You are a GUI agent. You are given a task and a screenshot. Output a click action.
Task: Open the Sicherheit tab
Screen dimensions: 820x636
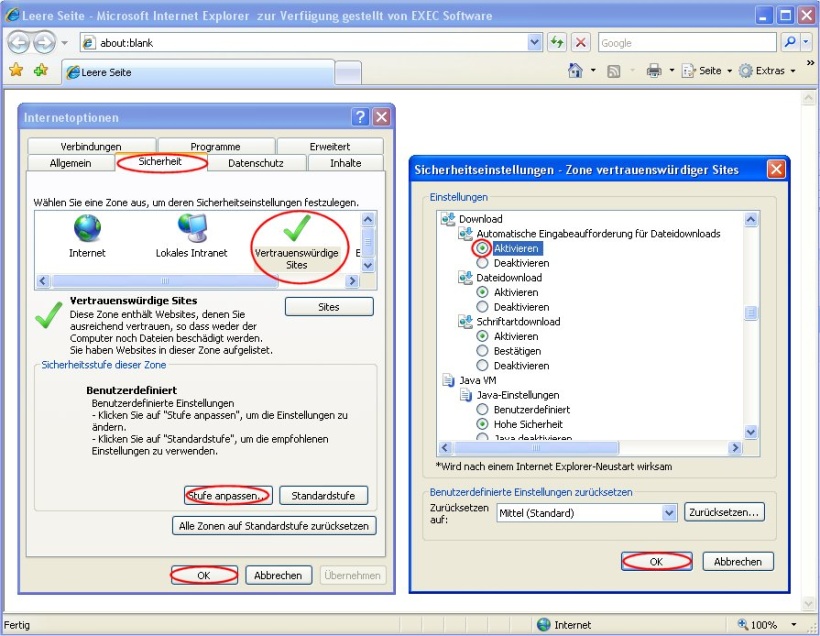(160, 162)
